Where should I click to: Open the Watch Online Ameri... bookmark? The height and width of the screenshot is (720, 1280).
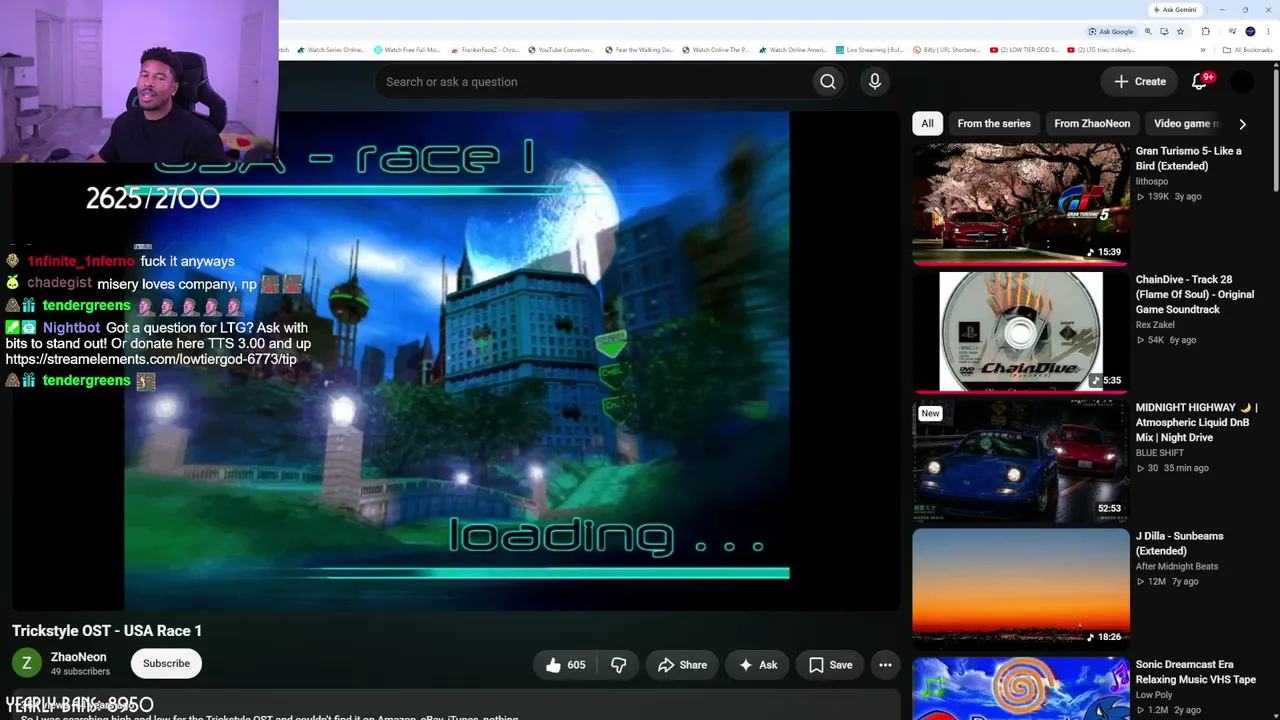[793, 50]
